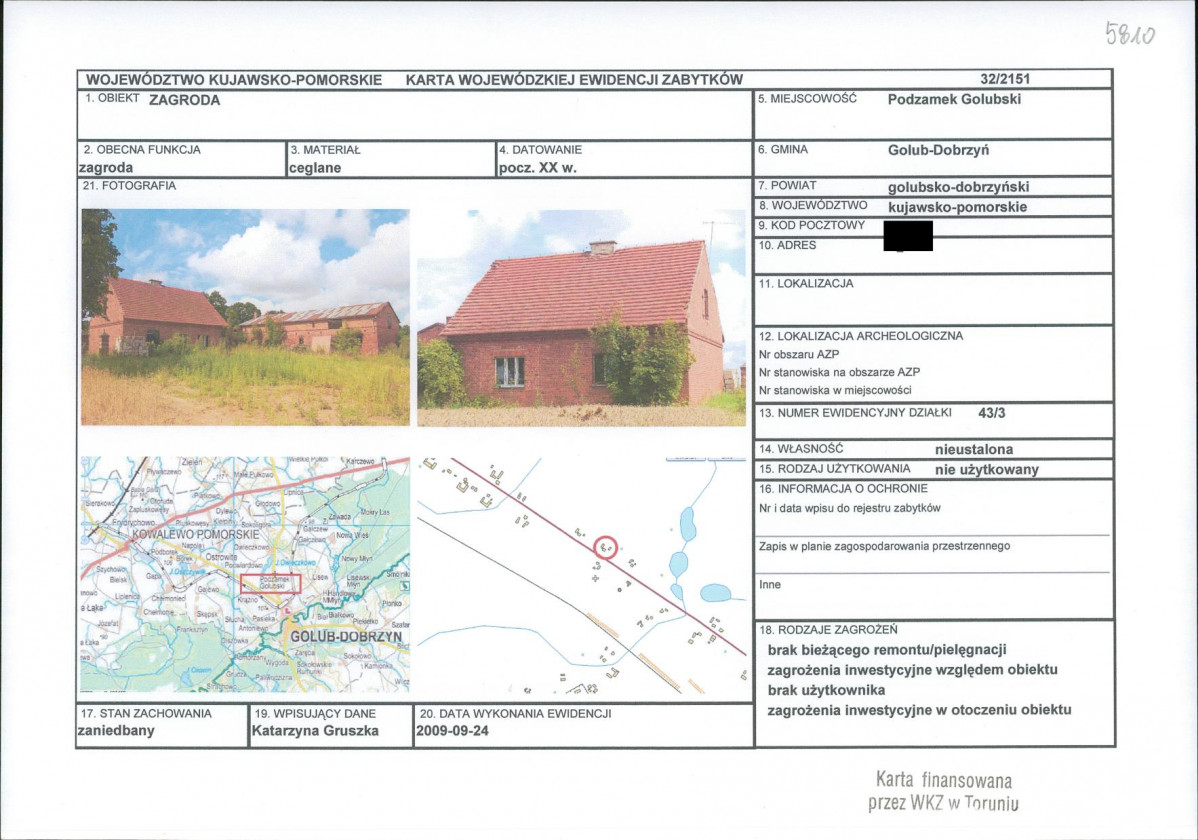
Task: Select powiat value 'golubsko-dobrzyński'
Action: (x=958, y=186)
